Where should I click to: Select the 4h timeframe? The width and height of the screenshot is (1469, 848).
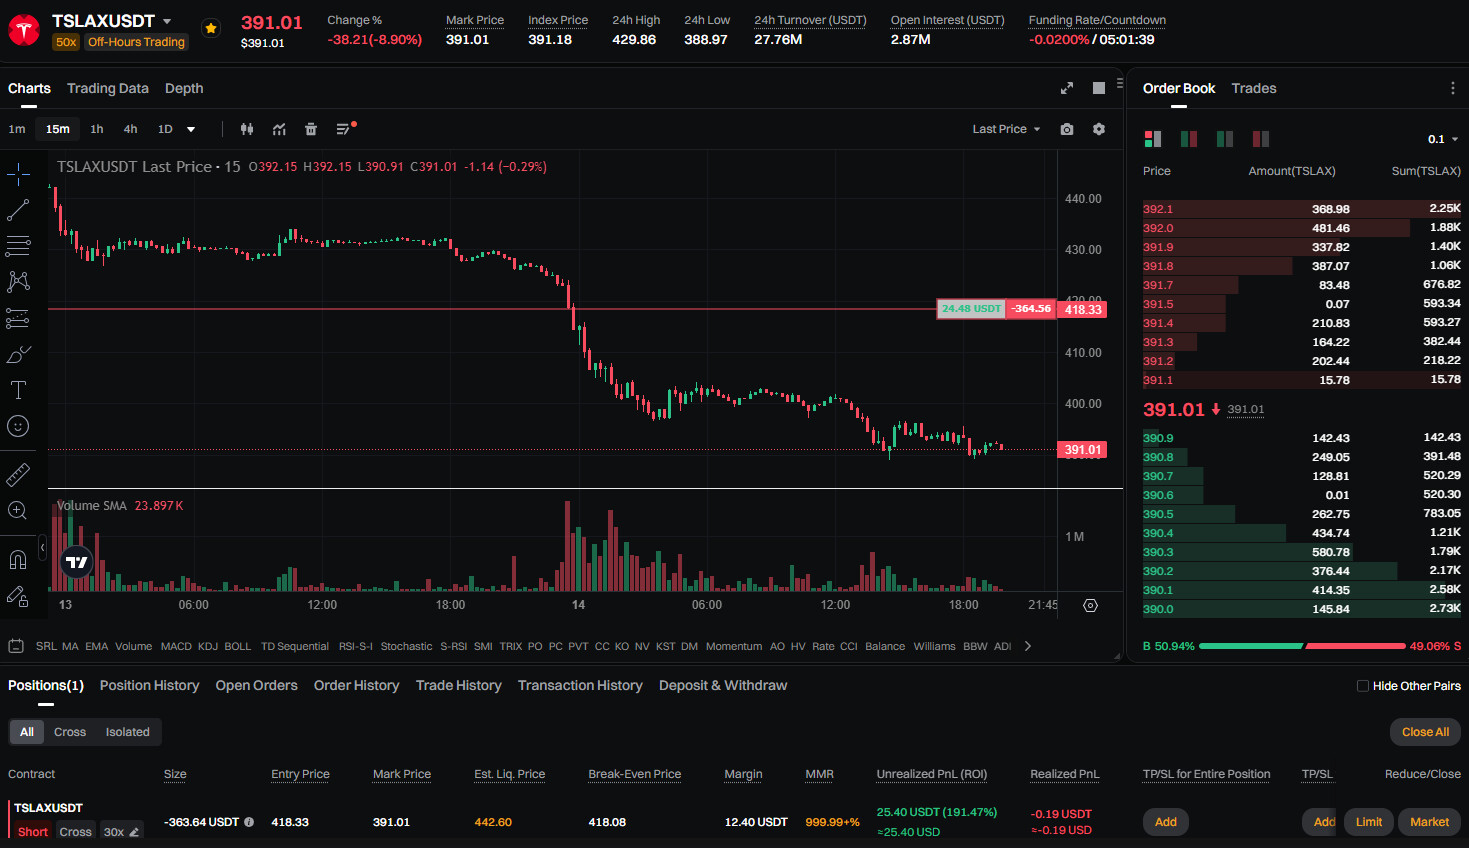130,129
